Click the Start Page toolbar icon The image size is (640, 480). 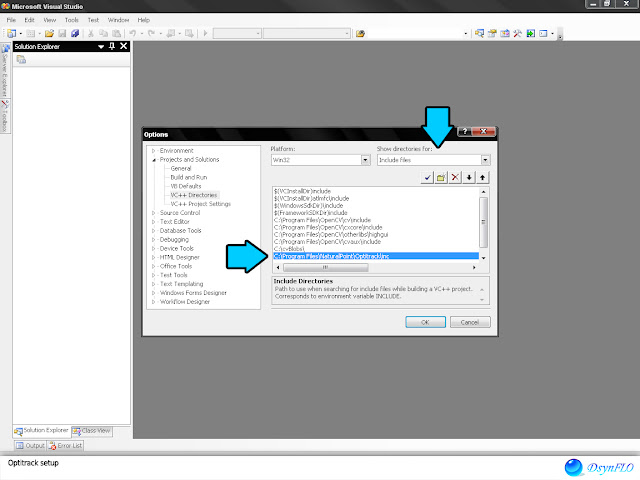point(530,33)
